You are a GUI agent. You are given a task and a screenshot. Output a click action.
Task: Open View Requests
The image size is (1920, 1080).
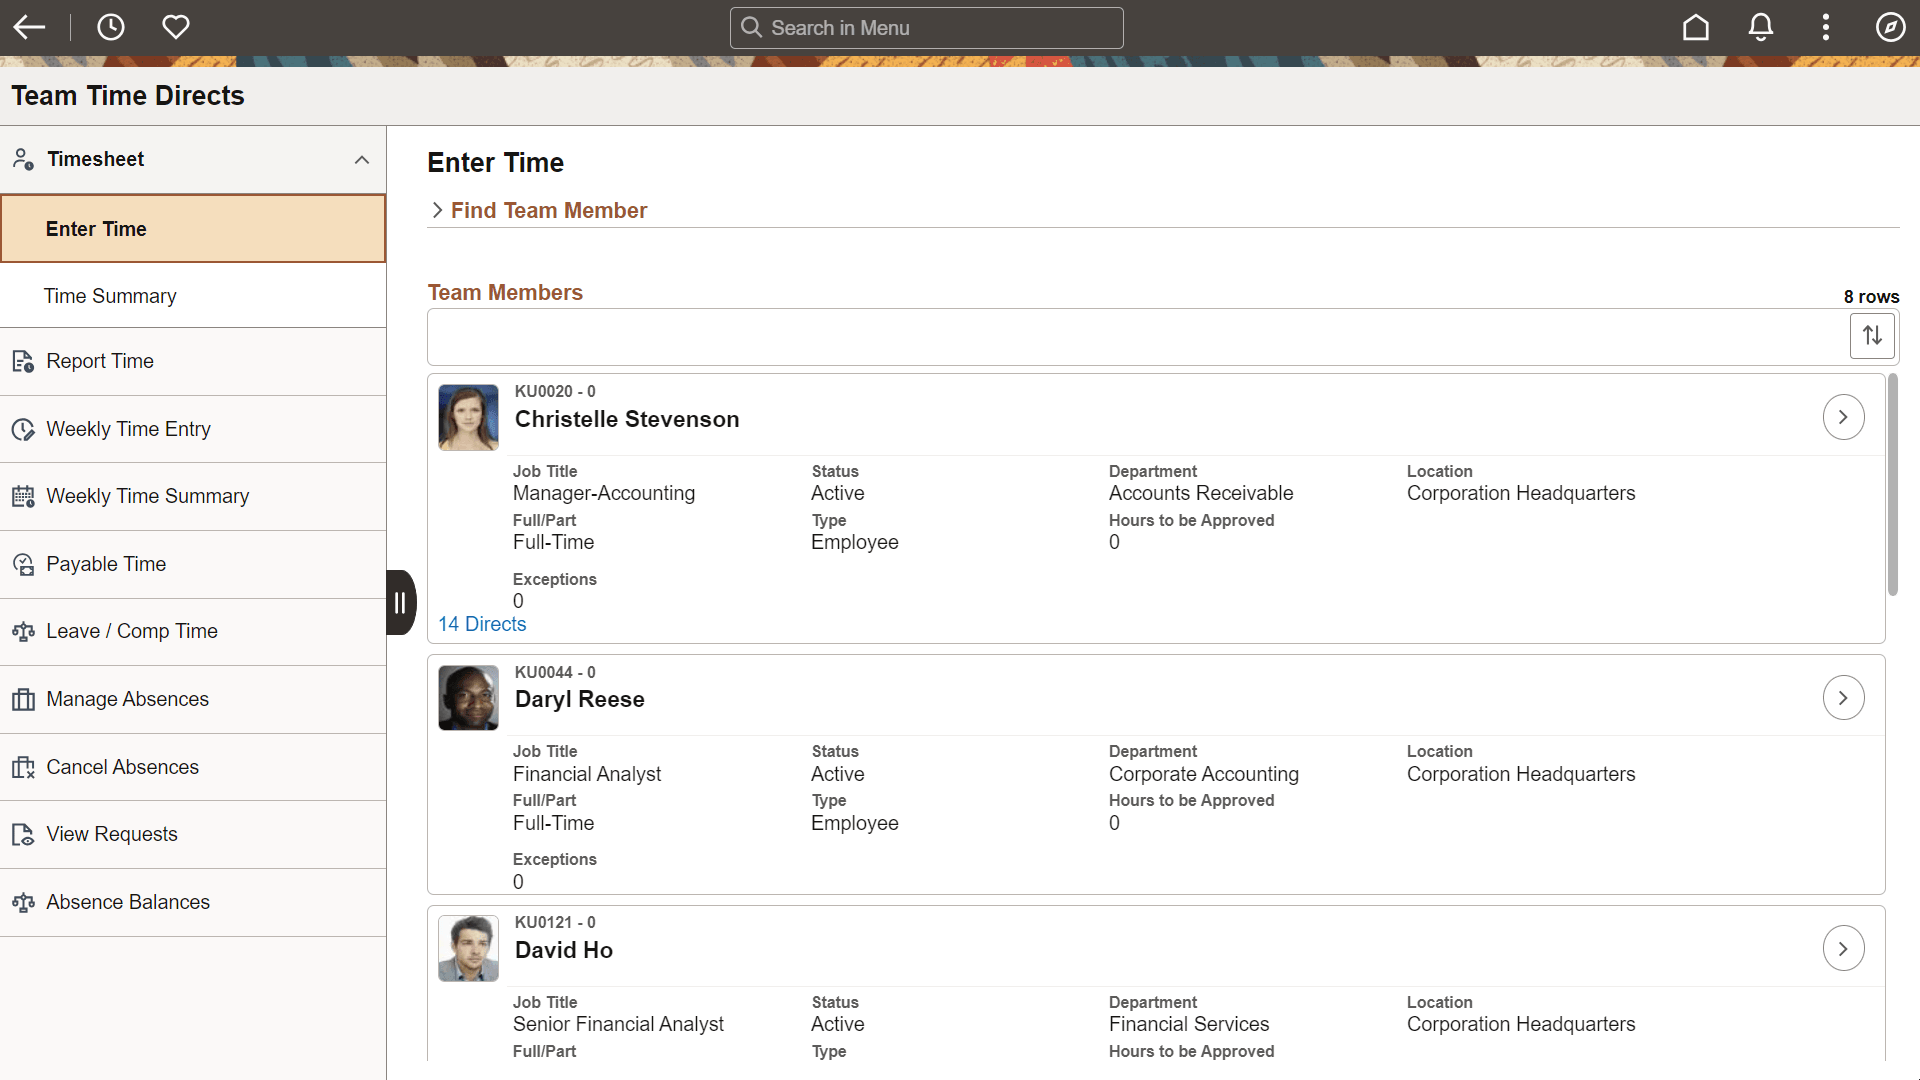point(112,833)
